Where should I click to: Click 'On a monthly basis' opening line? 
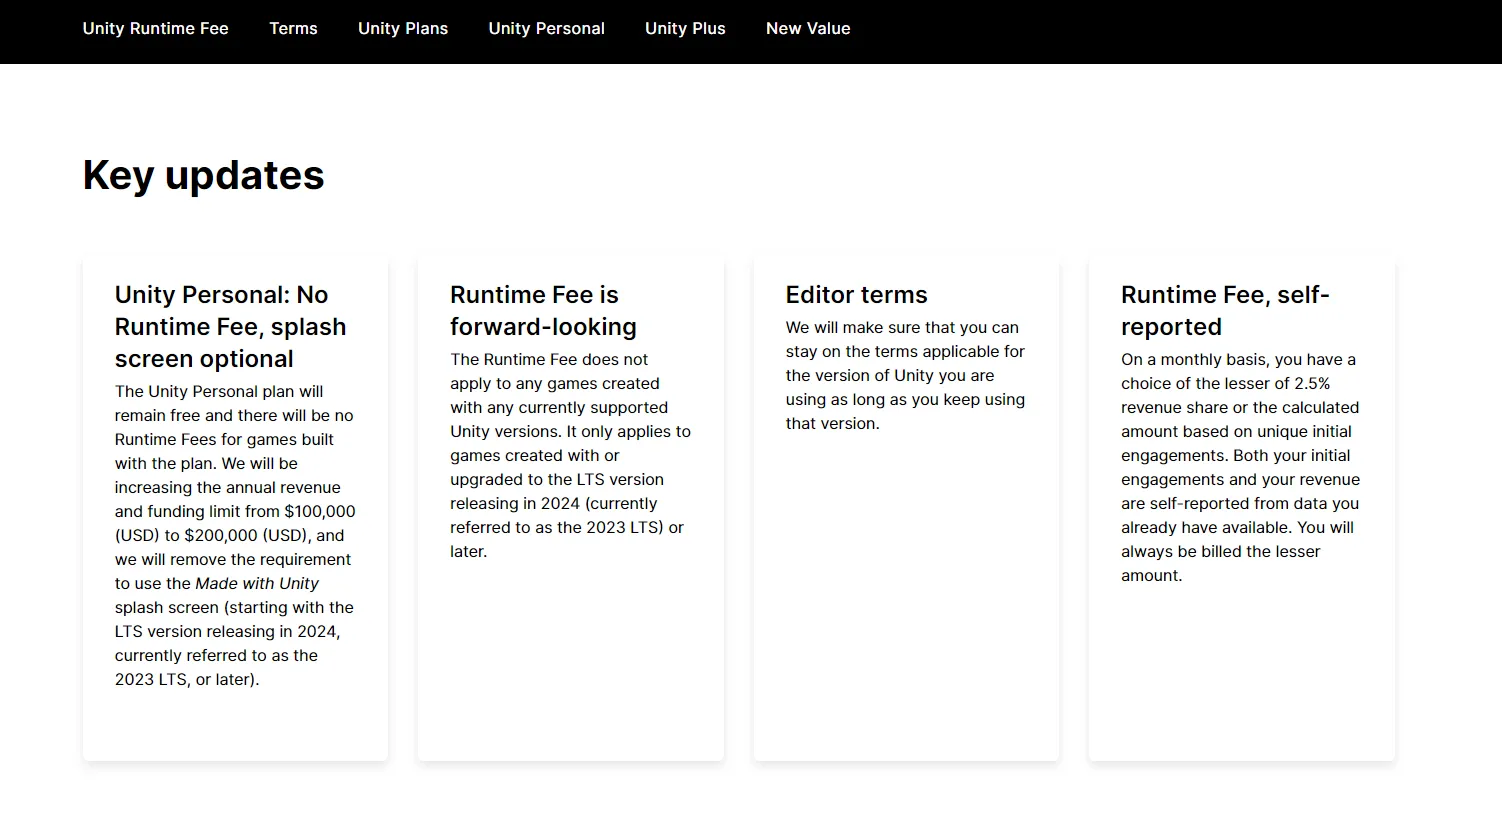click(1238, 360)
